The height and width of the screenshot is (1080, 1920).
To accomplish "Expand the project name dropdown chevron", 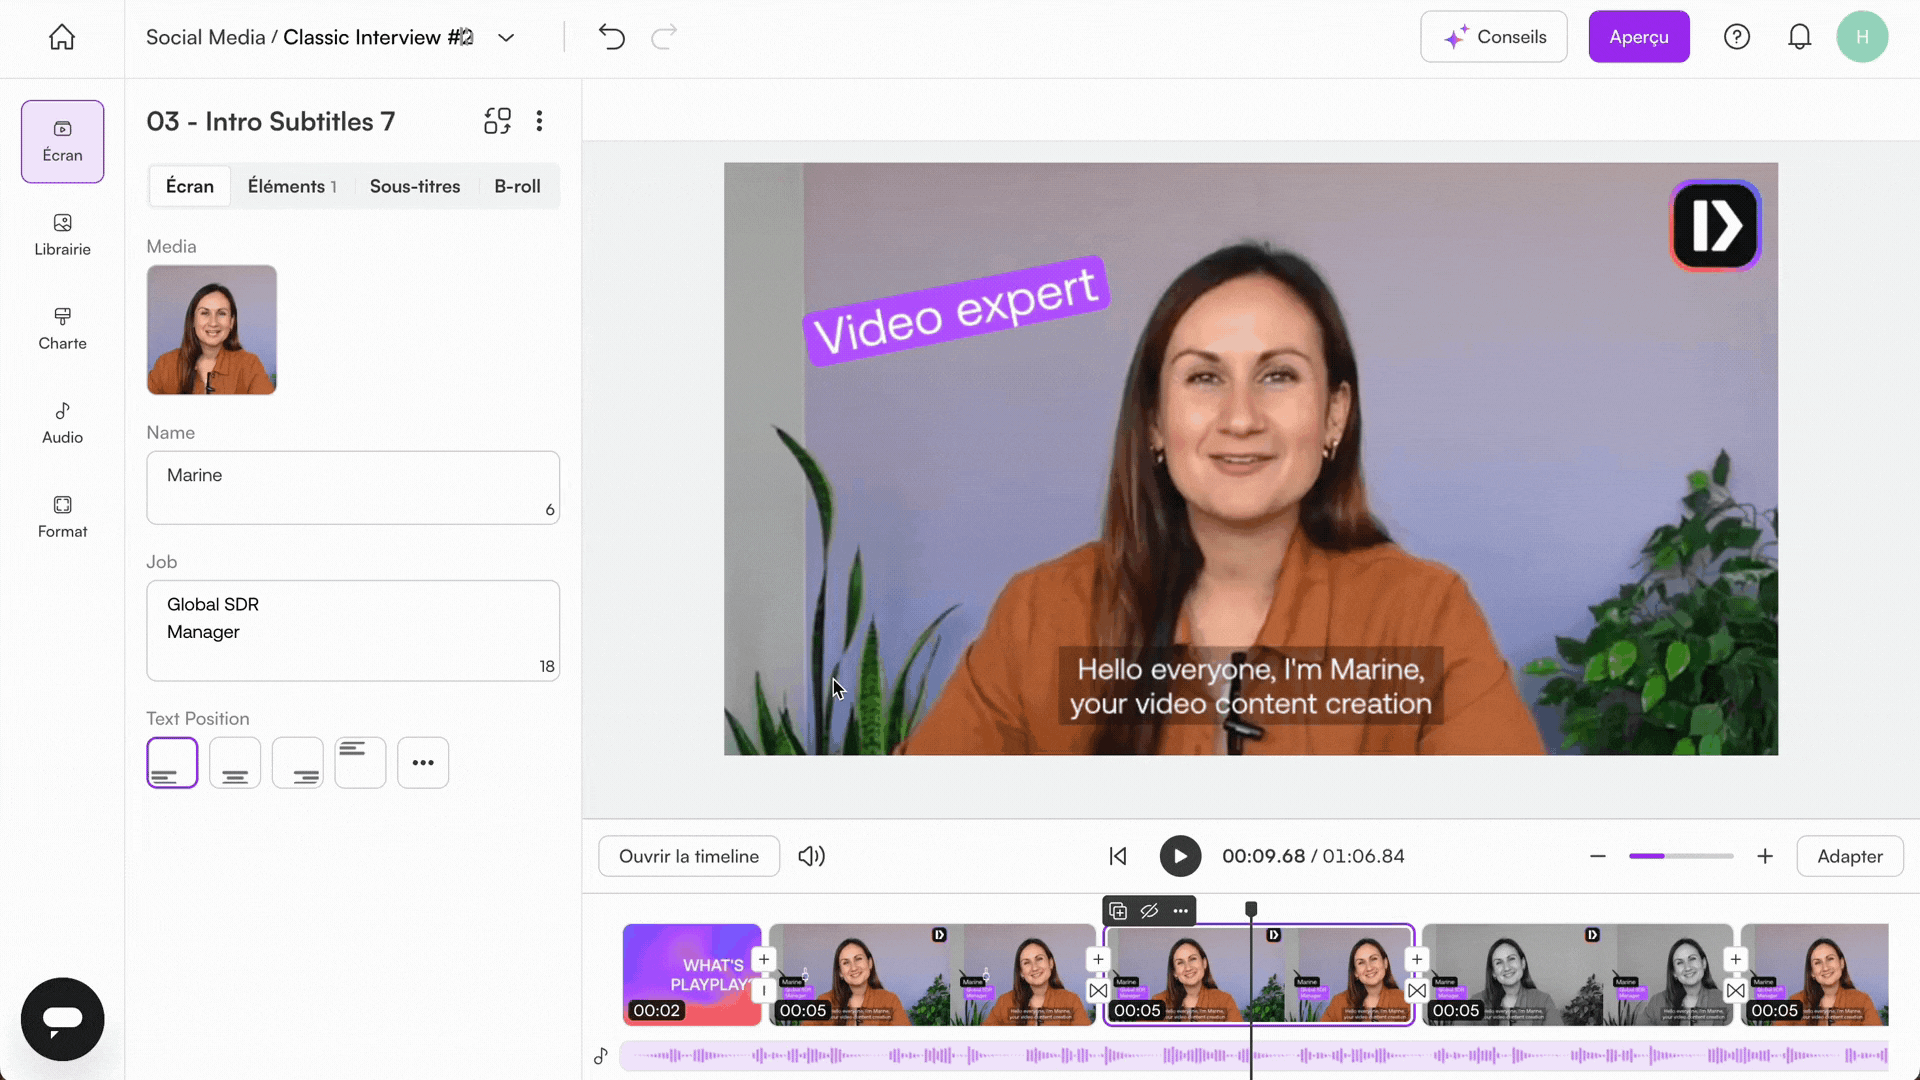I will coord(506,37).
